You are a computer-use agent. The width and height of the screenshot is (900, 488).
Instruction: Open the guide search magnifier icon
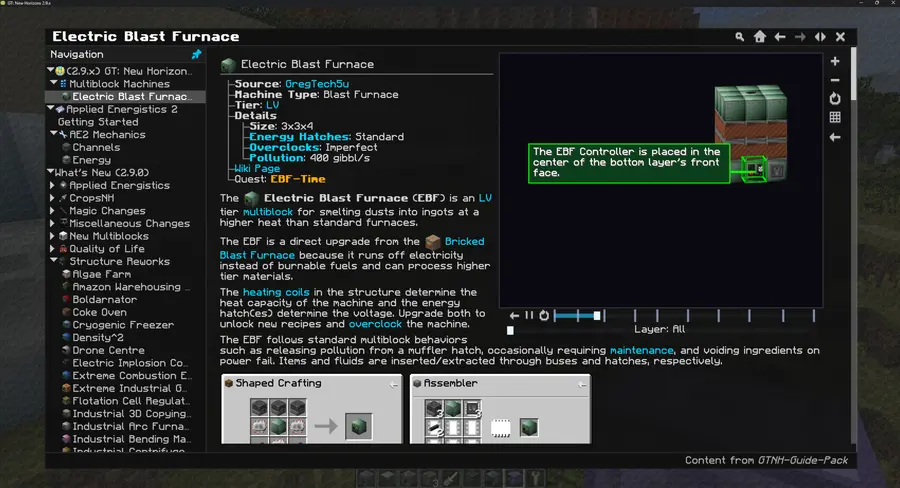tap(739, 37)
